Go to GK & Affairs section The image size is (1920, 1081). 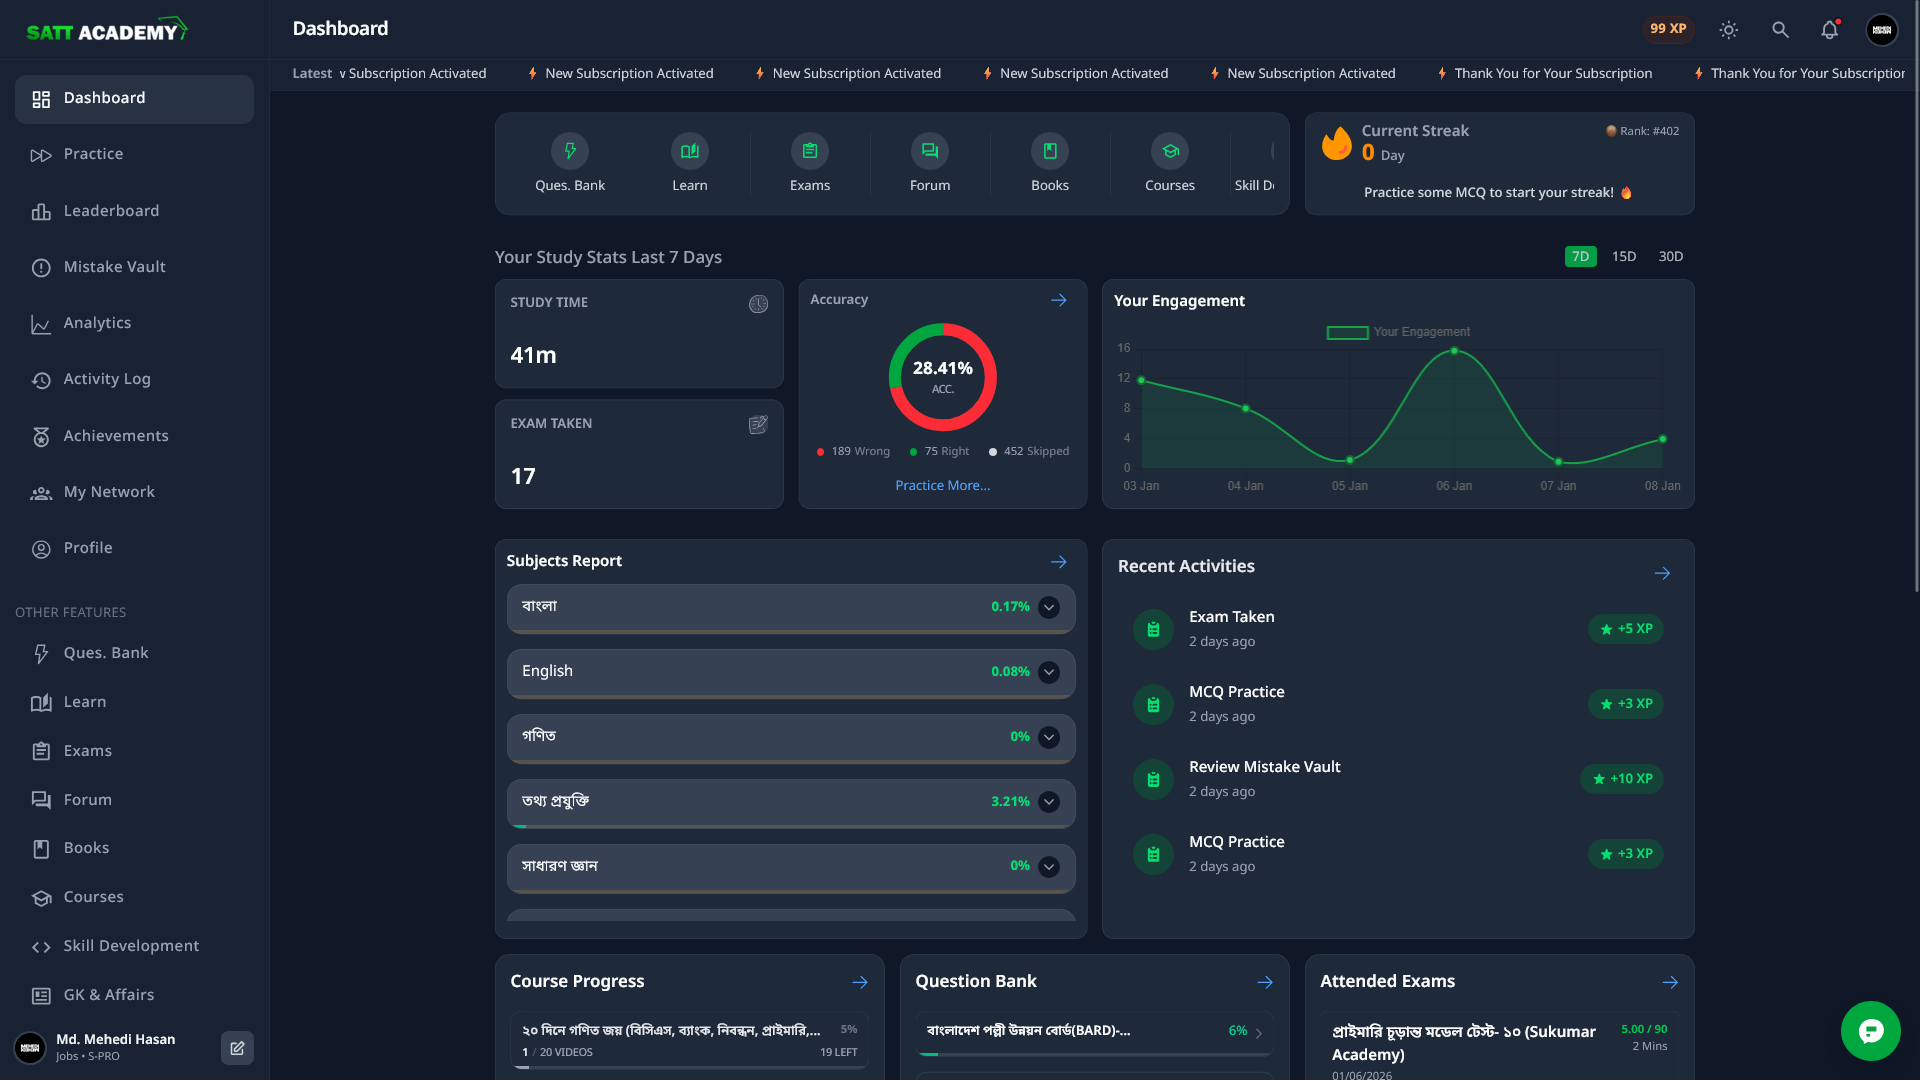pos(108,995)
